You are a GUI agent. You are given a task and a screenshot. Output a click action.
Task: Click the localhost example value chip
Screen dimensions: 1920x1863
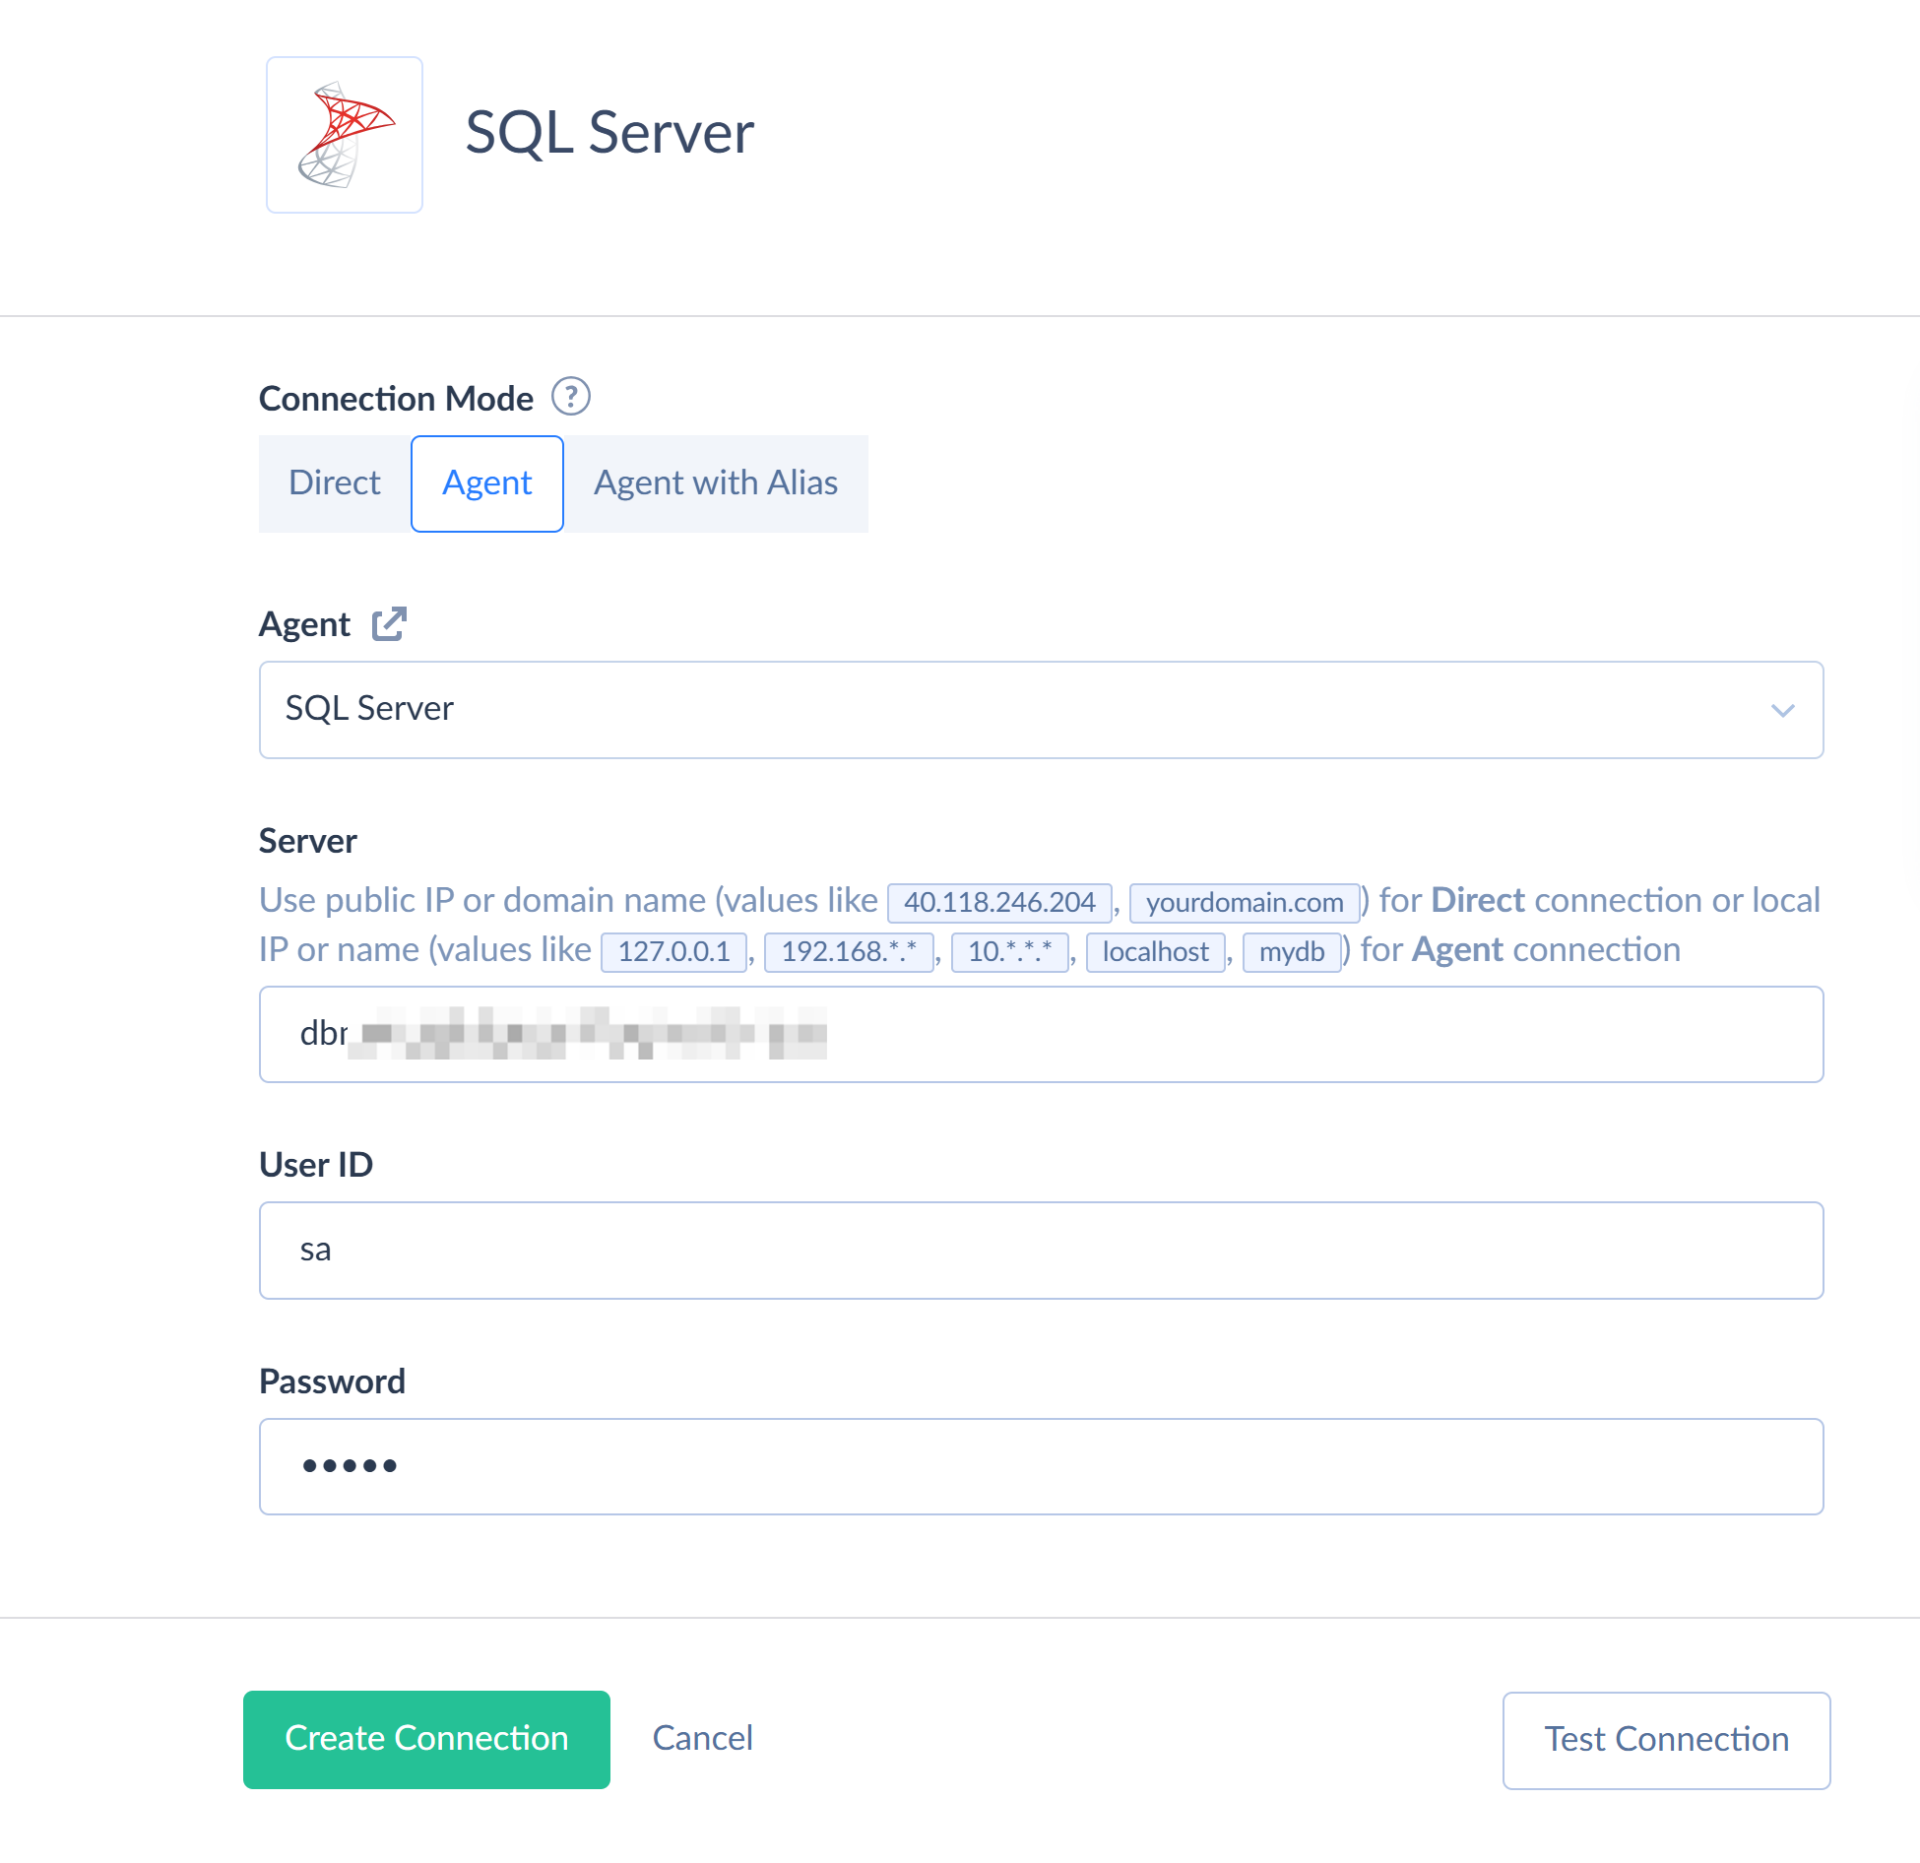[1155, 951]
